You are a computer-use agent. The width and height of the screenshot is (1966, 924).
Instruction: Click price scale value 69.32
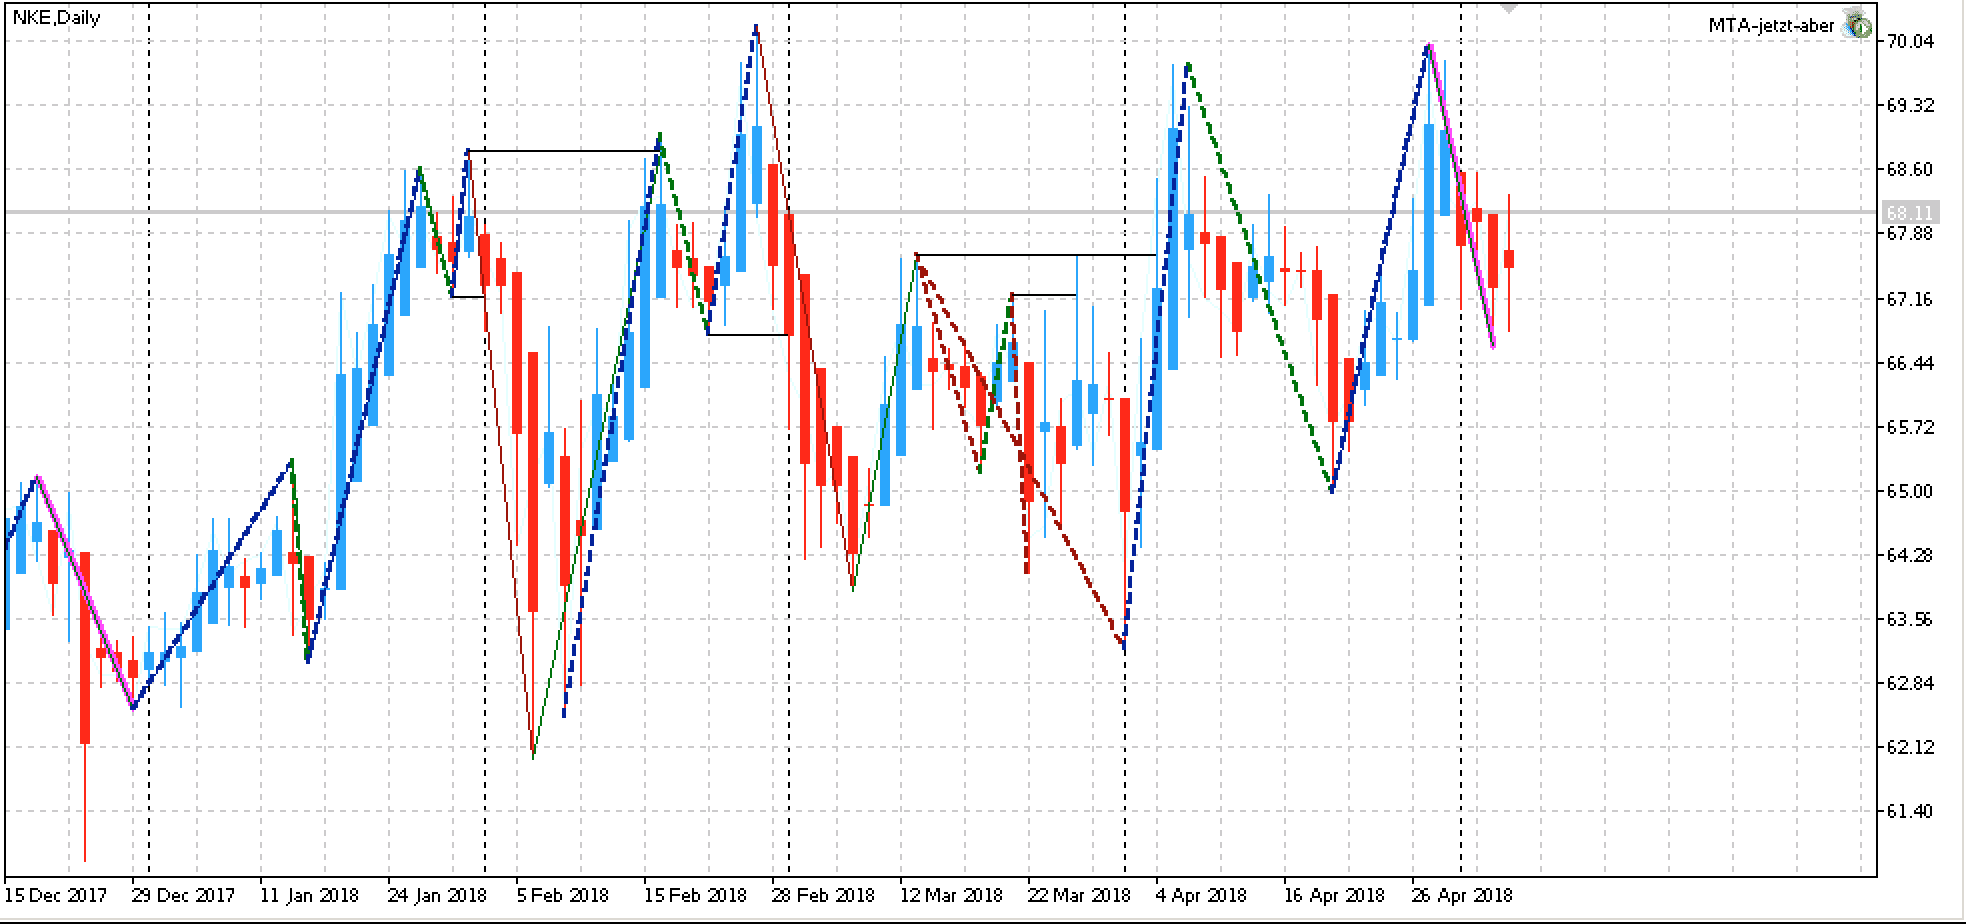coord(1910,105)
